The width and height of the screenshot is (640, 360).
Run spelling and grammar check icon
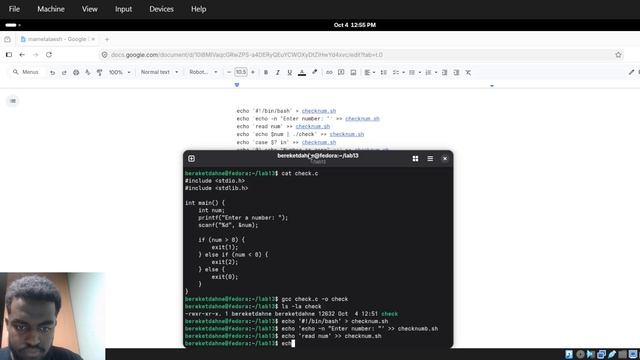(88, 72)
